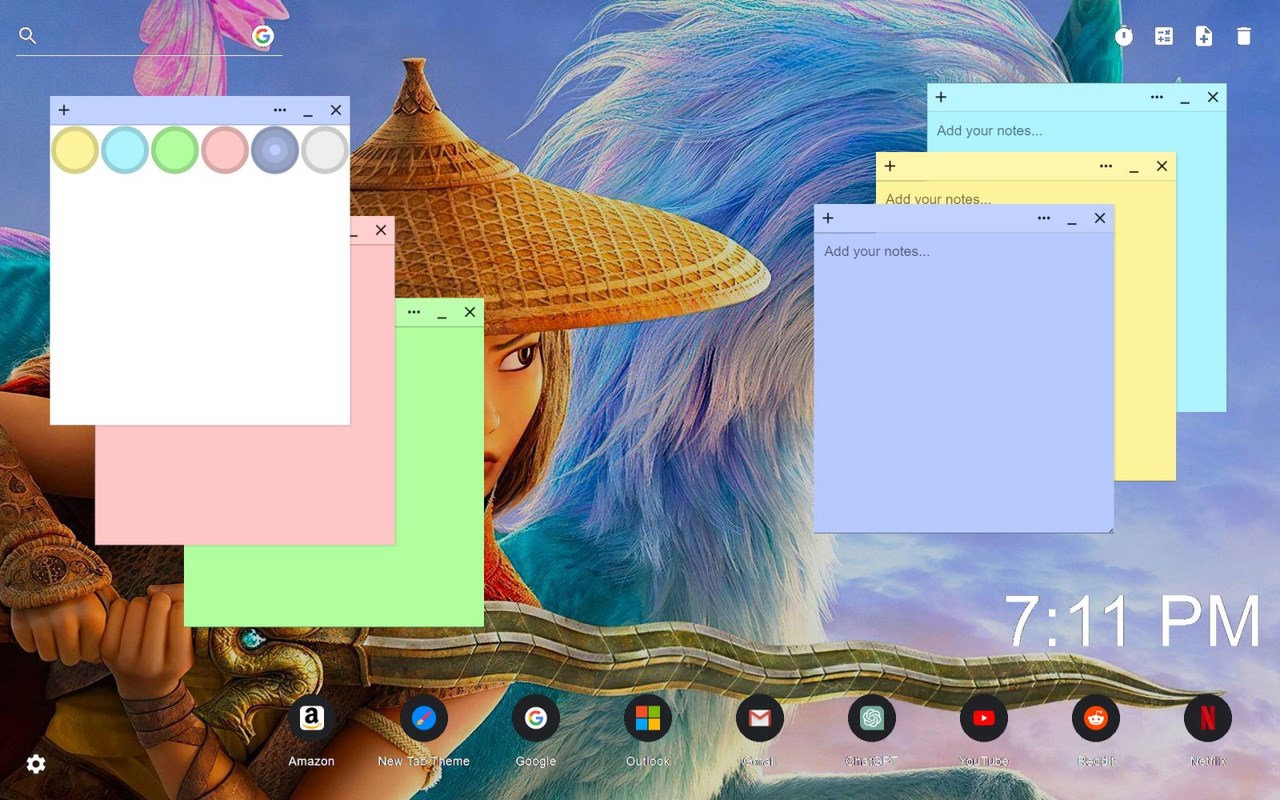Click the plus icon on the periwinkle note

coord(828,218)
